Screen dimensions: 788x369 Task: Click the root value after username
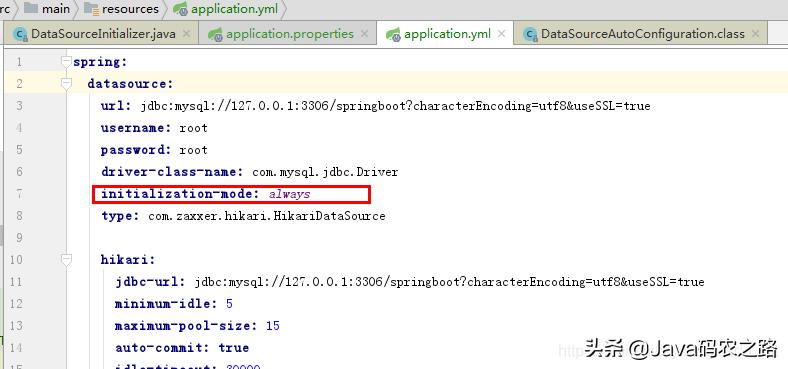193,128
